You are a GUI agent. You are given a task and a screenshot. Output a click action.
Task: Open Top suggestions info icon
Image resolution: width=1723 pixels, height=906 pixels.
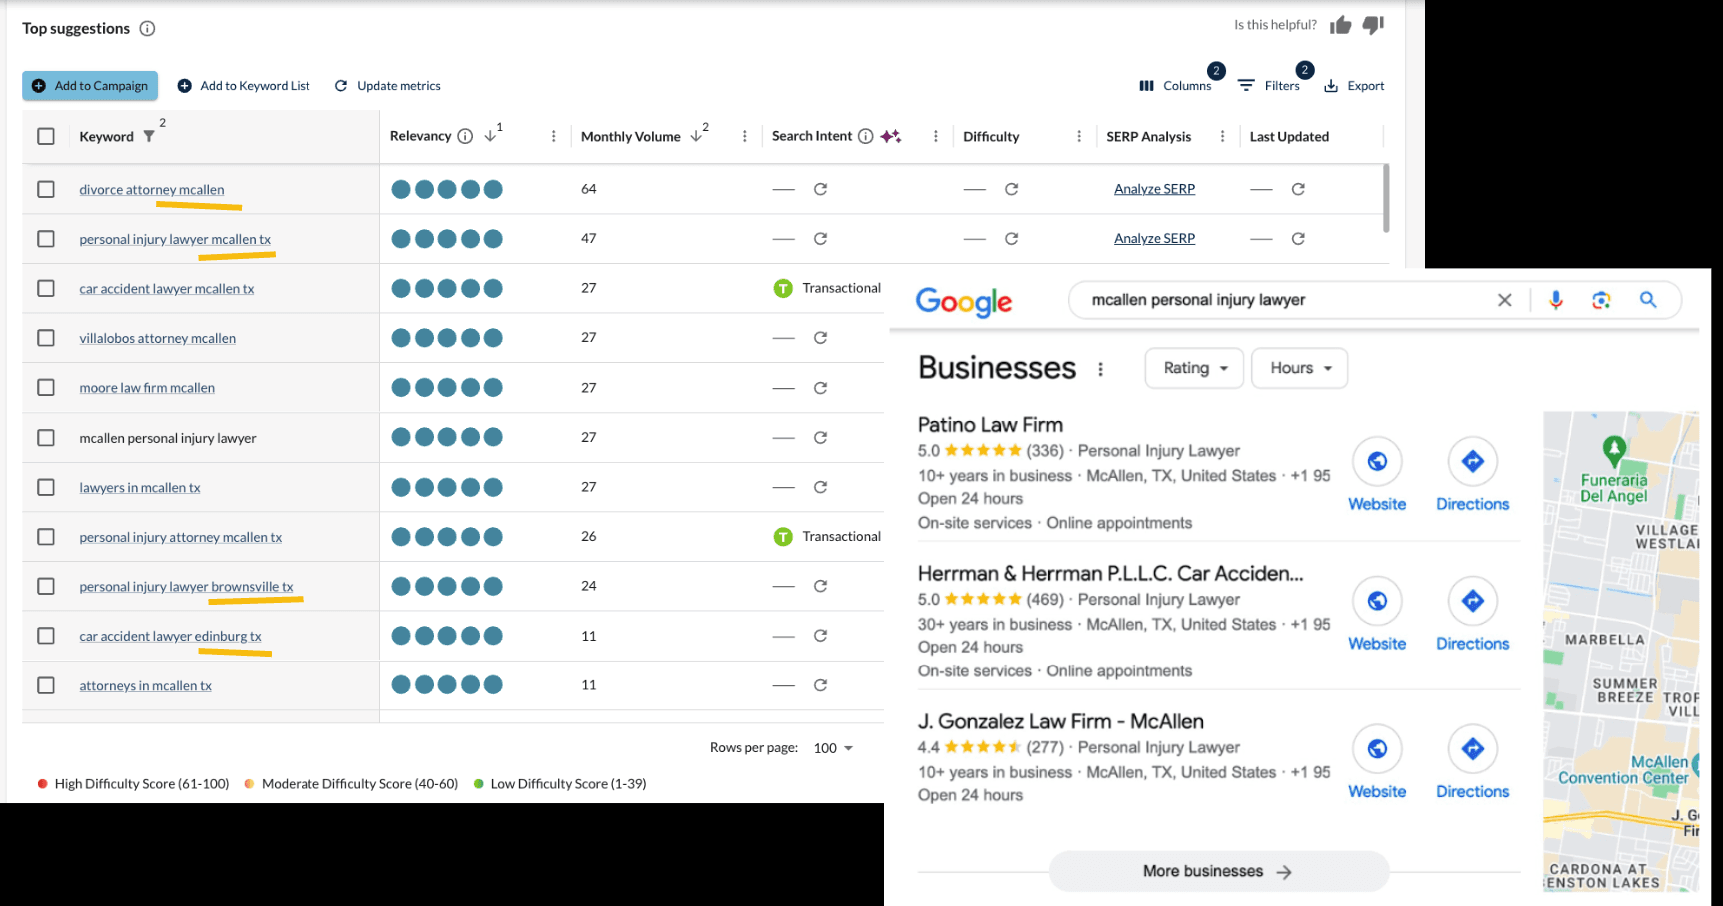point(147,28)
